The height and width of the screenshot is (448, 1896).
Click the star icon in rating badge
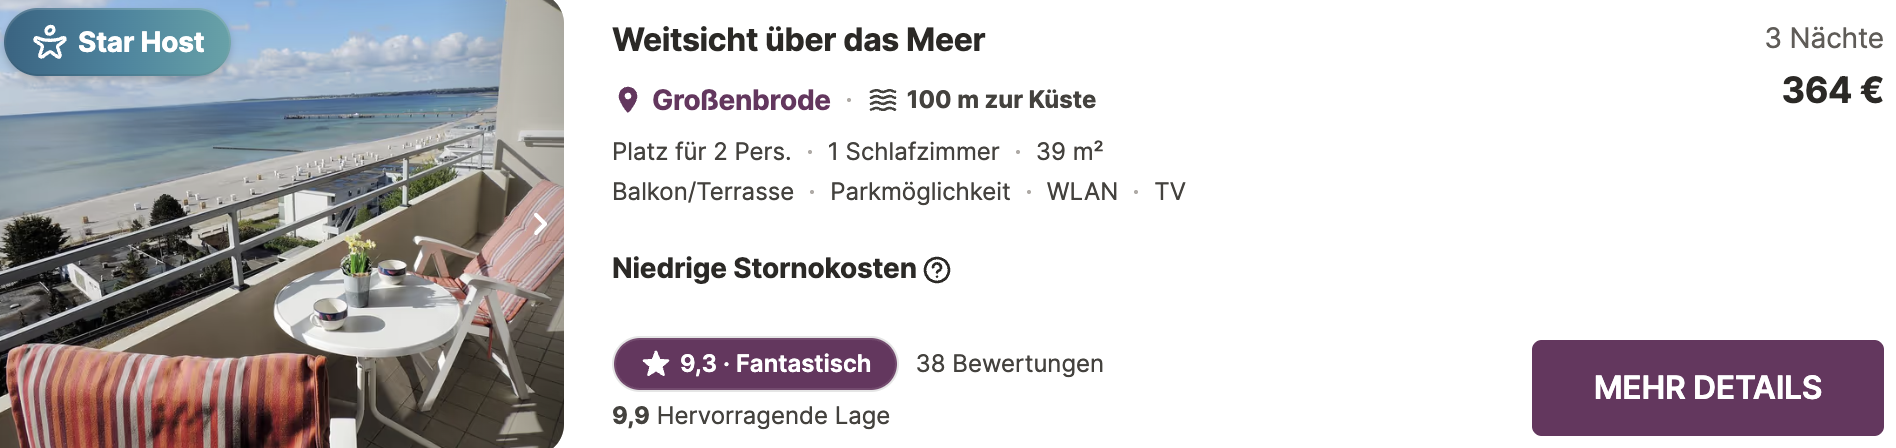656,363
